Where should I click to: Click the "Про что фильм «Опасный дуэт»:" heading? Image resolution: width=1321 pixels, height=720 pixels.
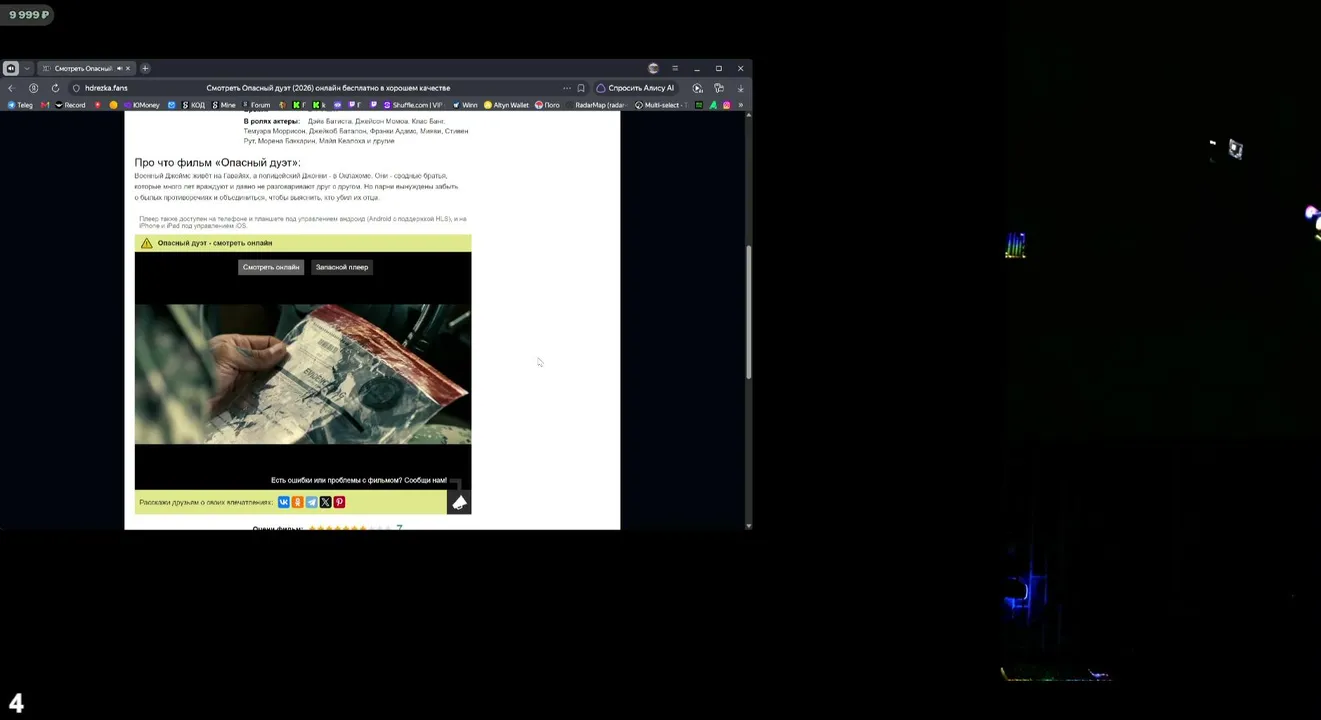(x=217, y=163)
